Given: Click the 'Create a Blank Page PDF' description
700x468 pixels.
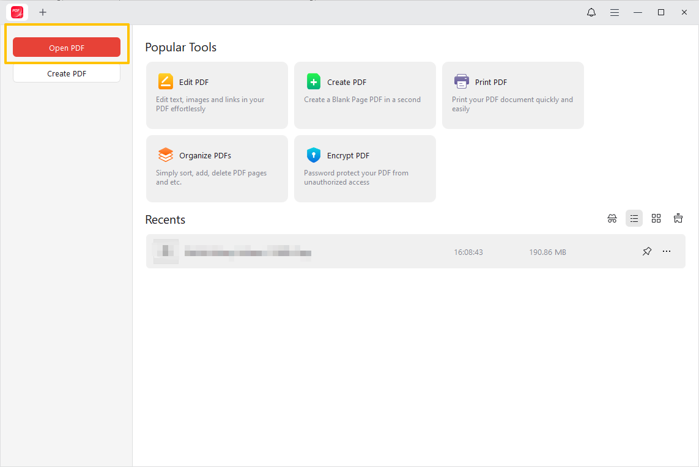Looking at the screenshot, I should 362,100.
